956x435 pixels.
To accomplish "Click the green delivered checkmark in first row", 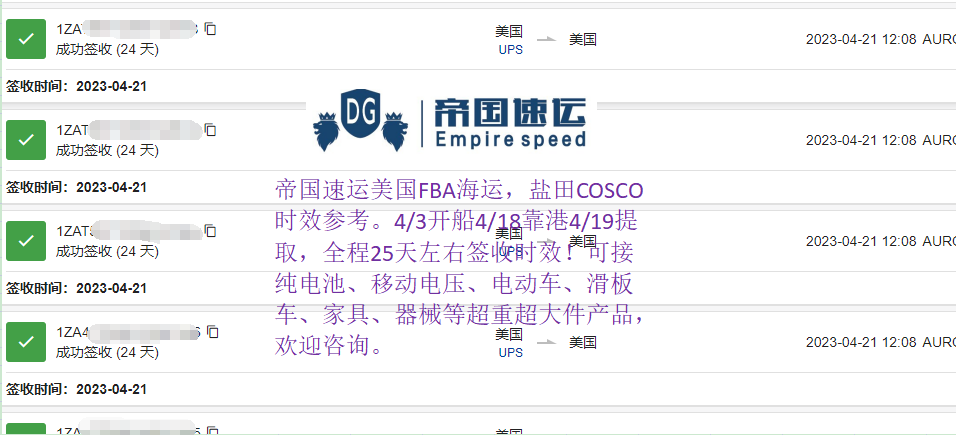I will tap(26, 39).
